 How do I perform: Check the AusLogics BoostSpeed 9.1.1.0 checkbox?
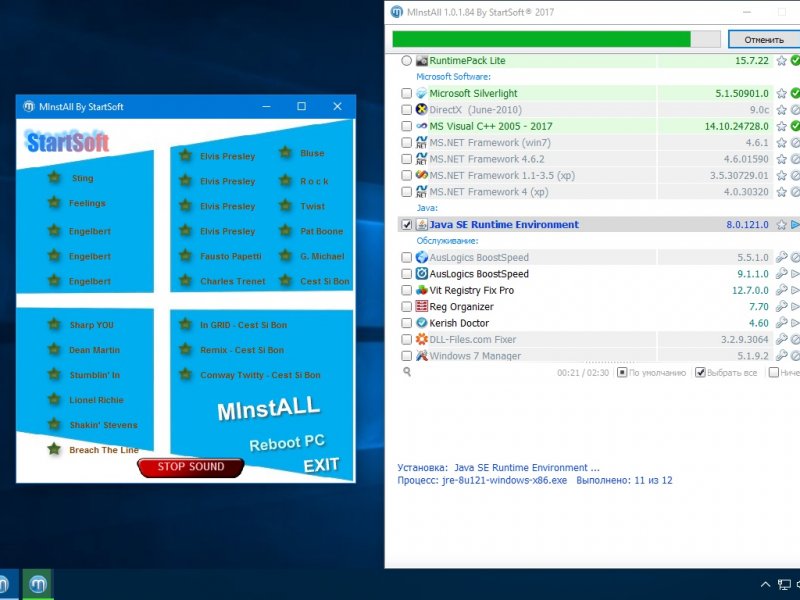coord(406,274)
